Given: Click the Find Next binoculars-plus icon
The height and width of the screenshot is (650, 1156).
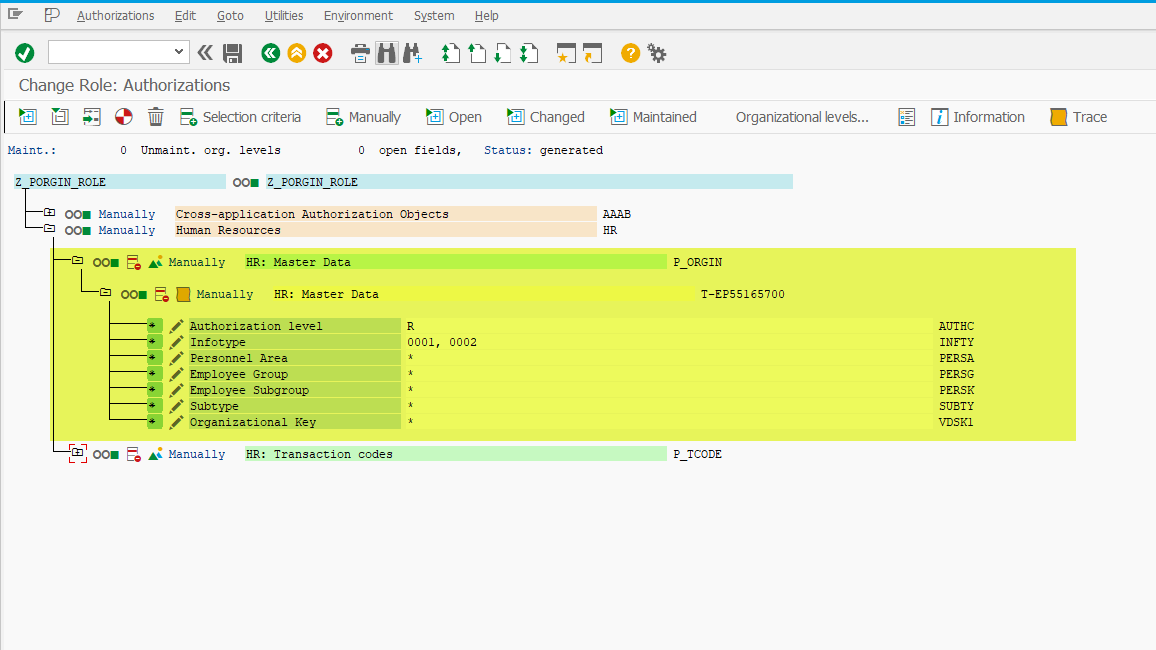Looking at the screenshot, I should [413, 53].
